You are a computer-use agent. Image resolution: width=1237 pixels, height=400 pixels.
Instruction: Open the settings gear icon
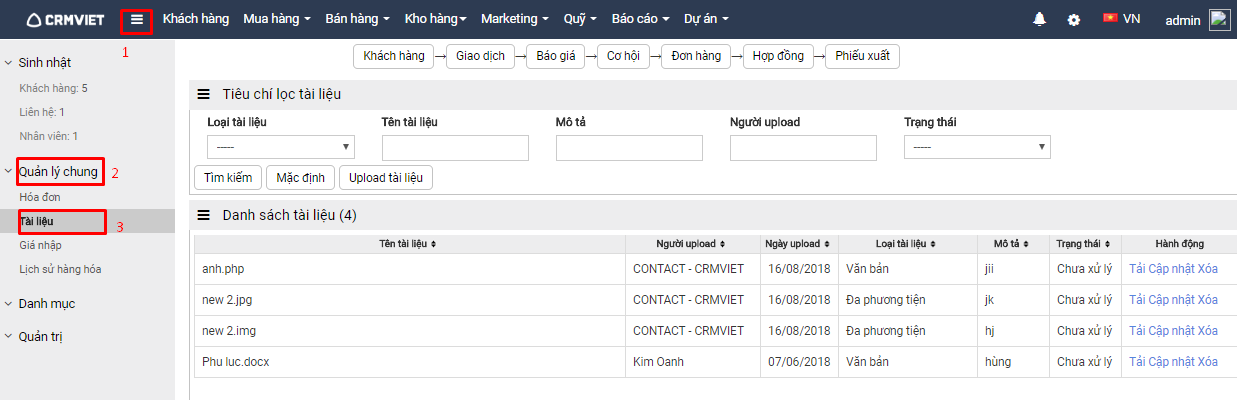[1074, 19]
